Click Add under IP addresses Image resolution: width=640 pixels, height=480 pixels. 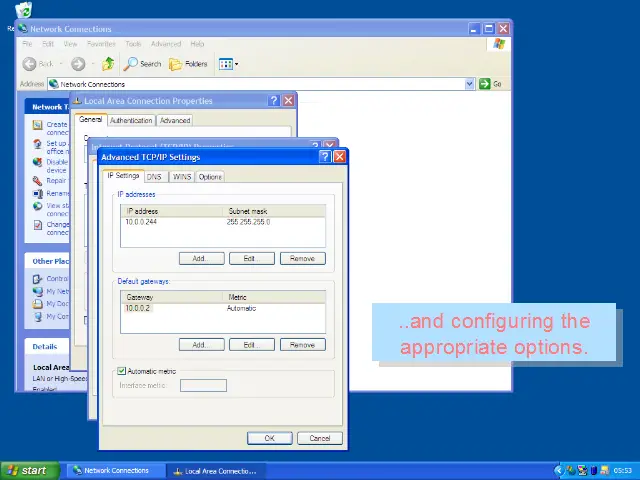tap(200, 258)
